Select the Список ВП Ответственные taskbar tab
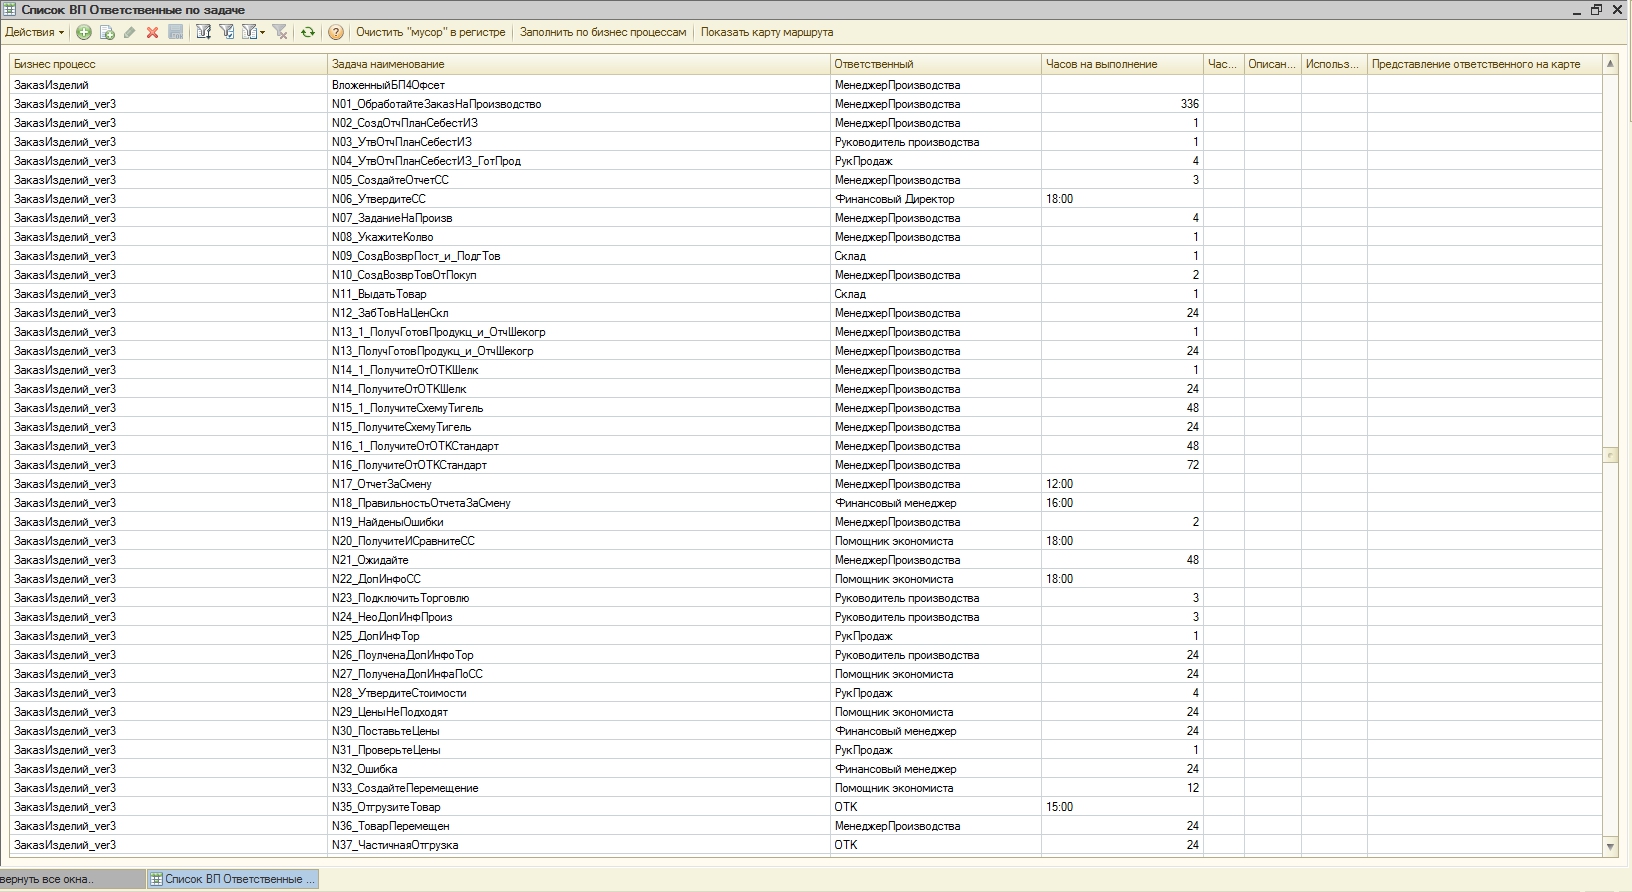1632x892 pixels. (x=232, y=879)
